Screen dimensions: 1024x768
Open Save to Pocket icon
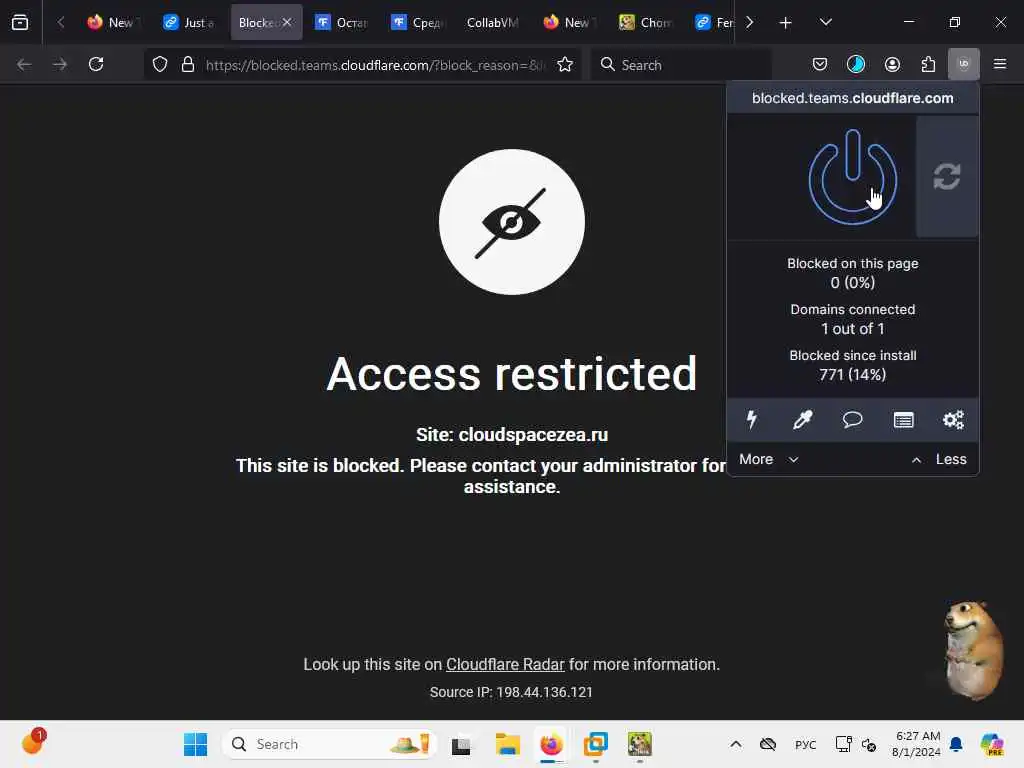click(820, 64)
